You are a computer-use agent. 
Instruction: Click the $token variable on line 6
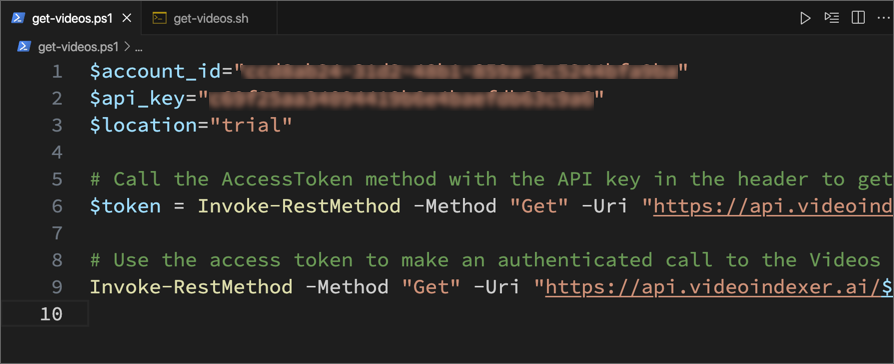[125, 206]
